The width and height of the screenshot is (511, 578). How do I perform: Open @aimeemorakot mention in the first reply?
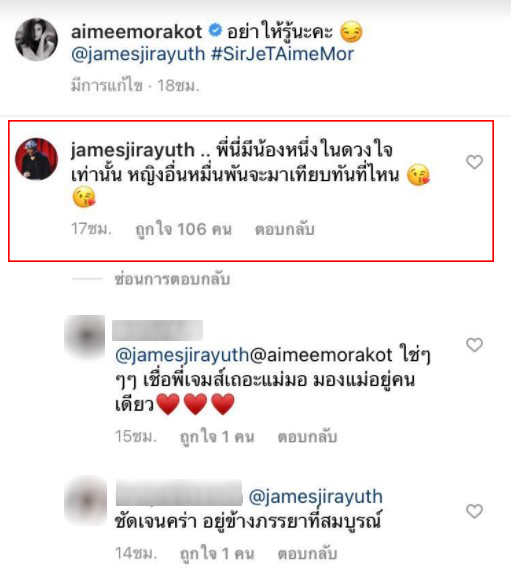point(321,355)
